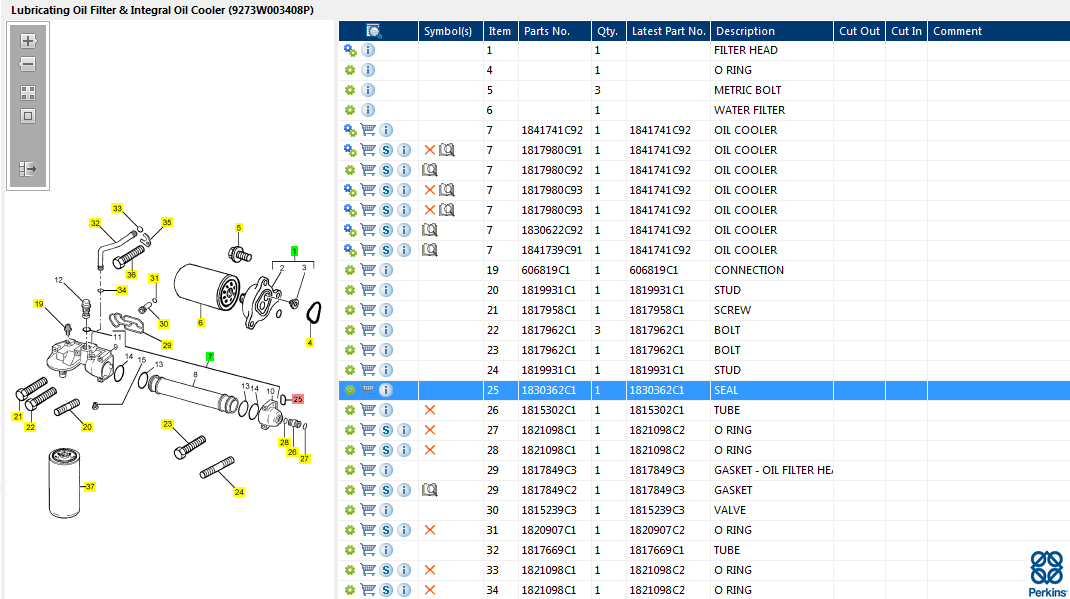Click the red X for item 31 O RING
This screenshot has height=599, width=1070.
pyautogui.click(x=430, y=530)
